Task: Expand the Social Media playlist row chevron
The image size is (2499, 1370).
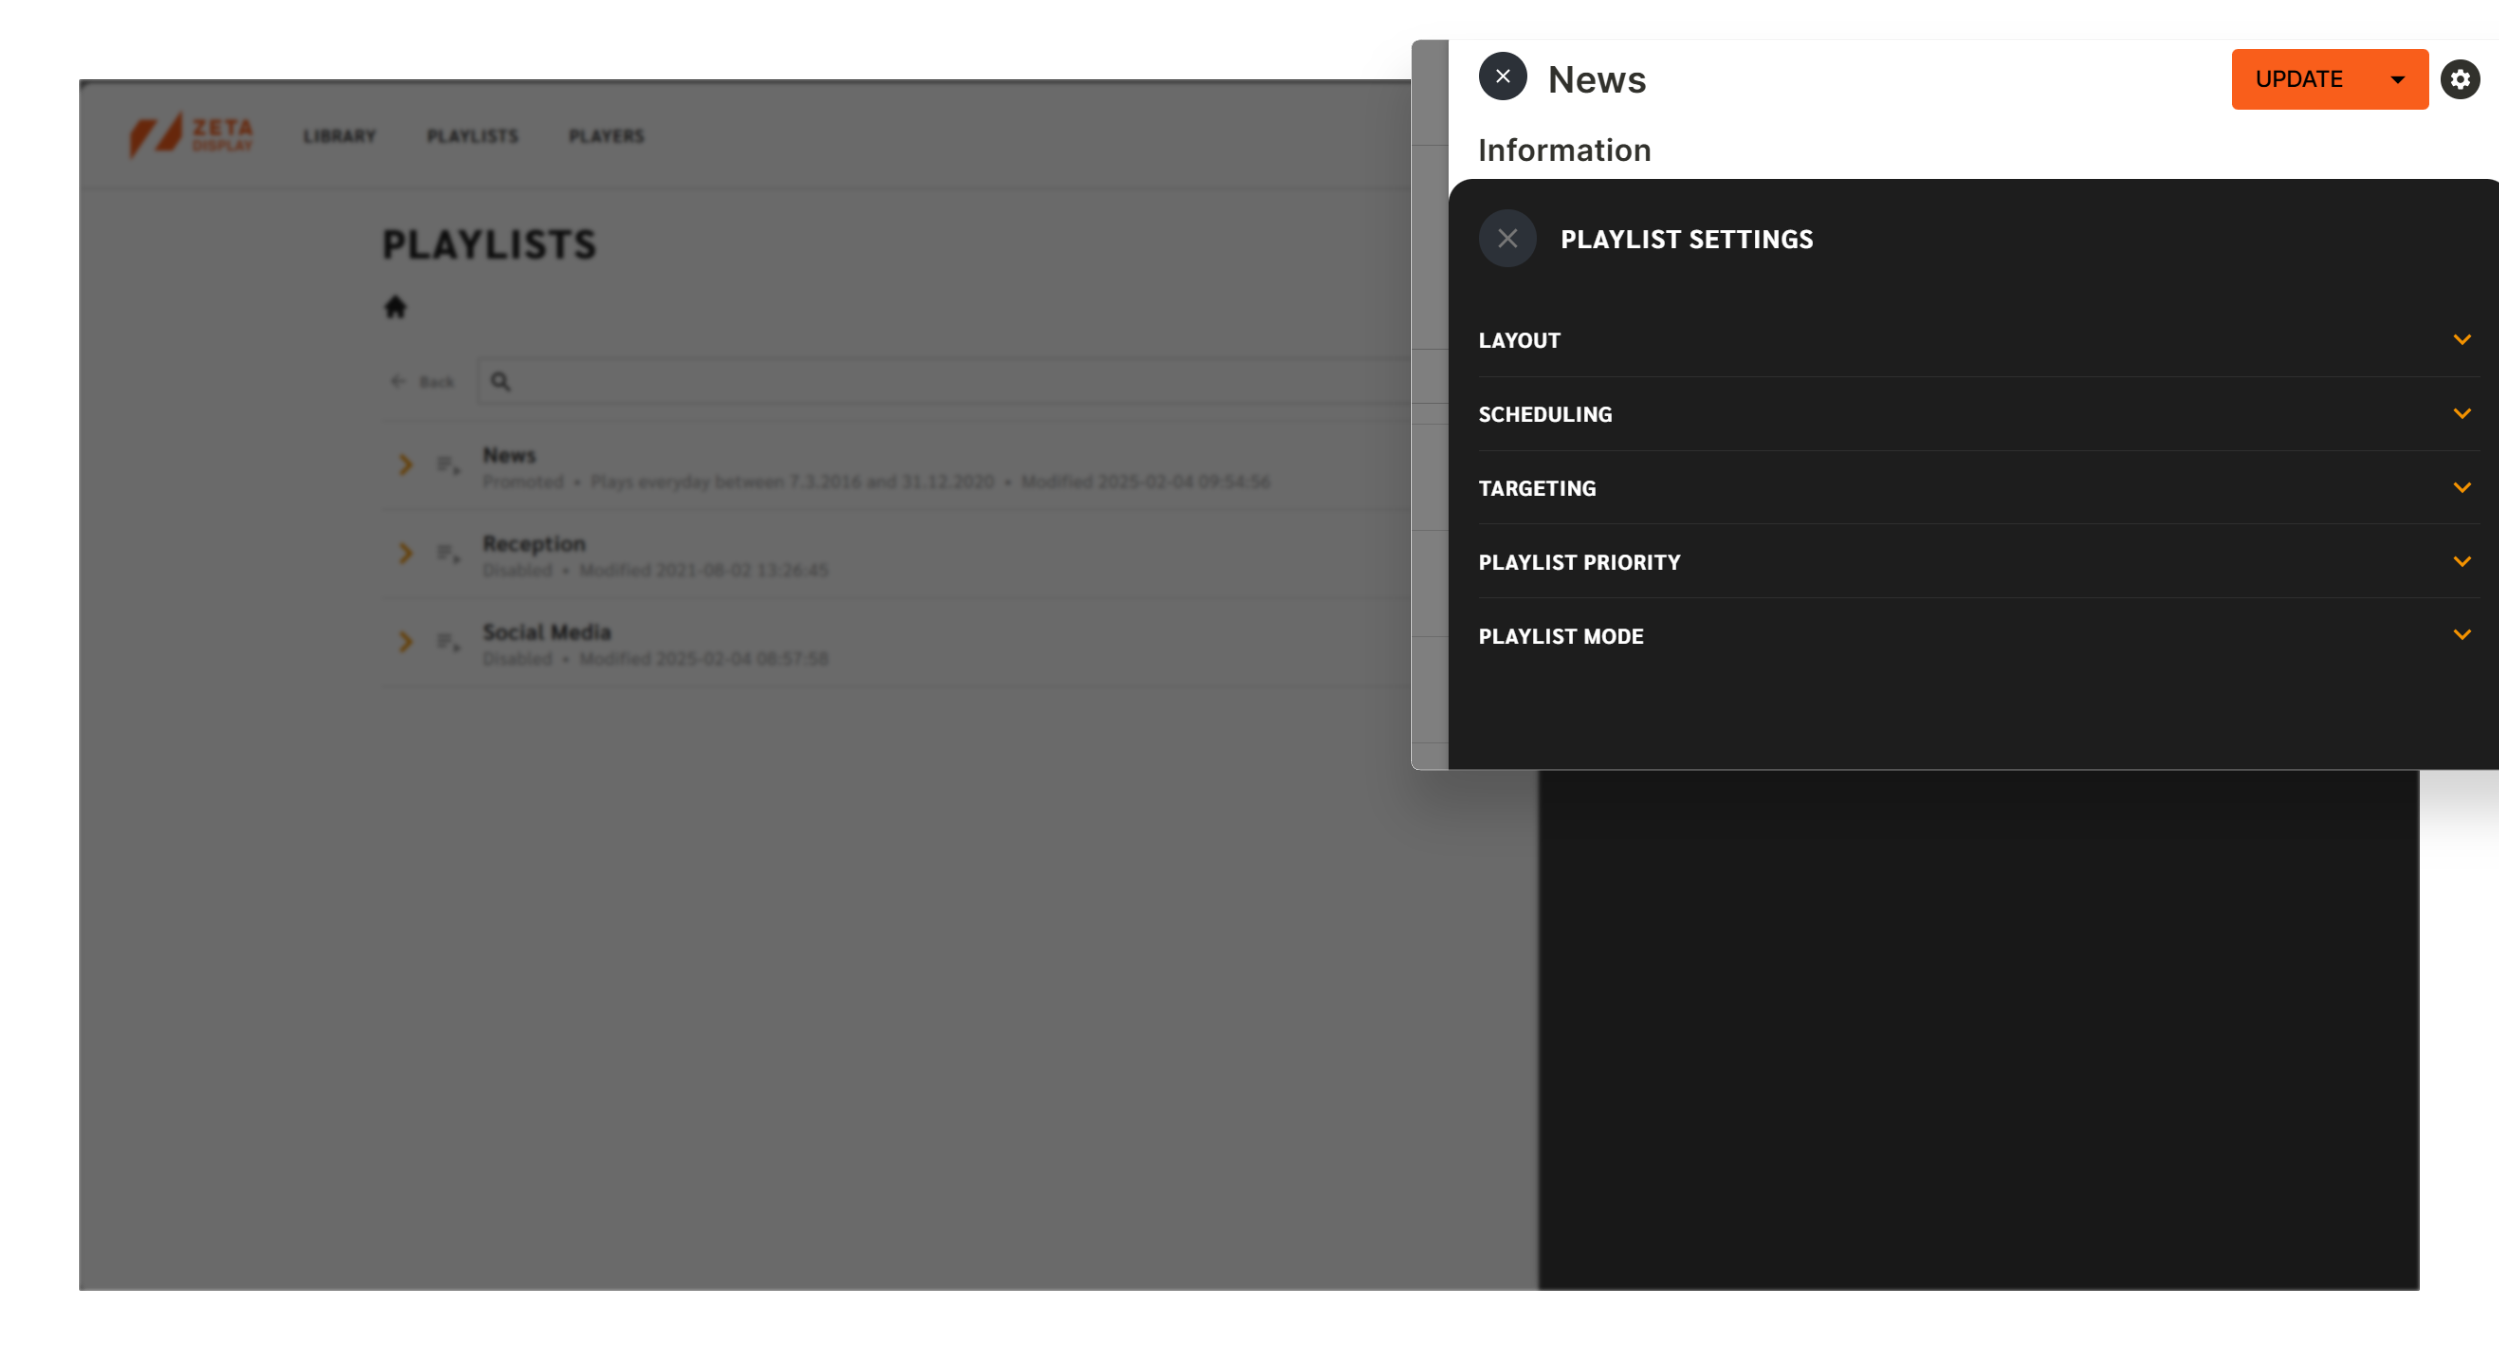Action: [405, 642]
